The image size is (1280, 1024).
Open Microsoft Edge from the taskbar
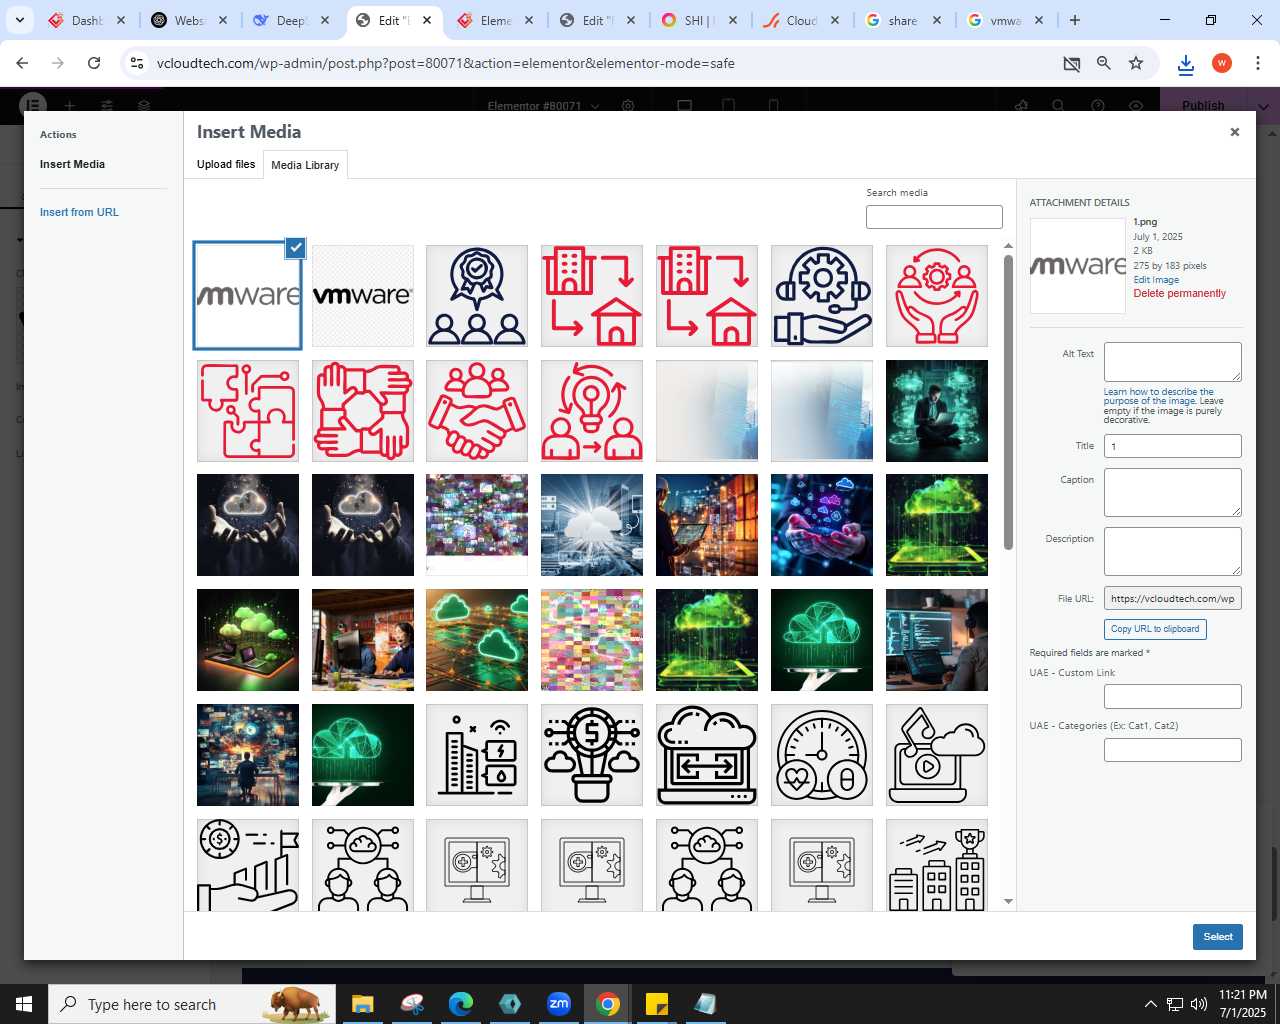461,1004
